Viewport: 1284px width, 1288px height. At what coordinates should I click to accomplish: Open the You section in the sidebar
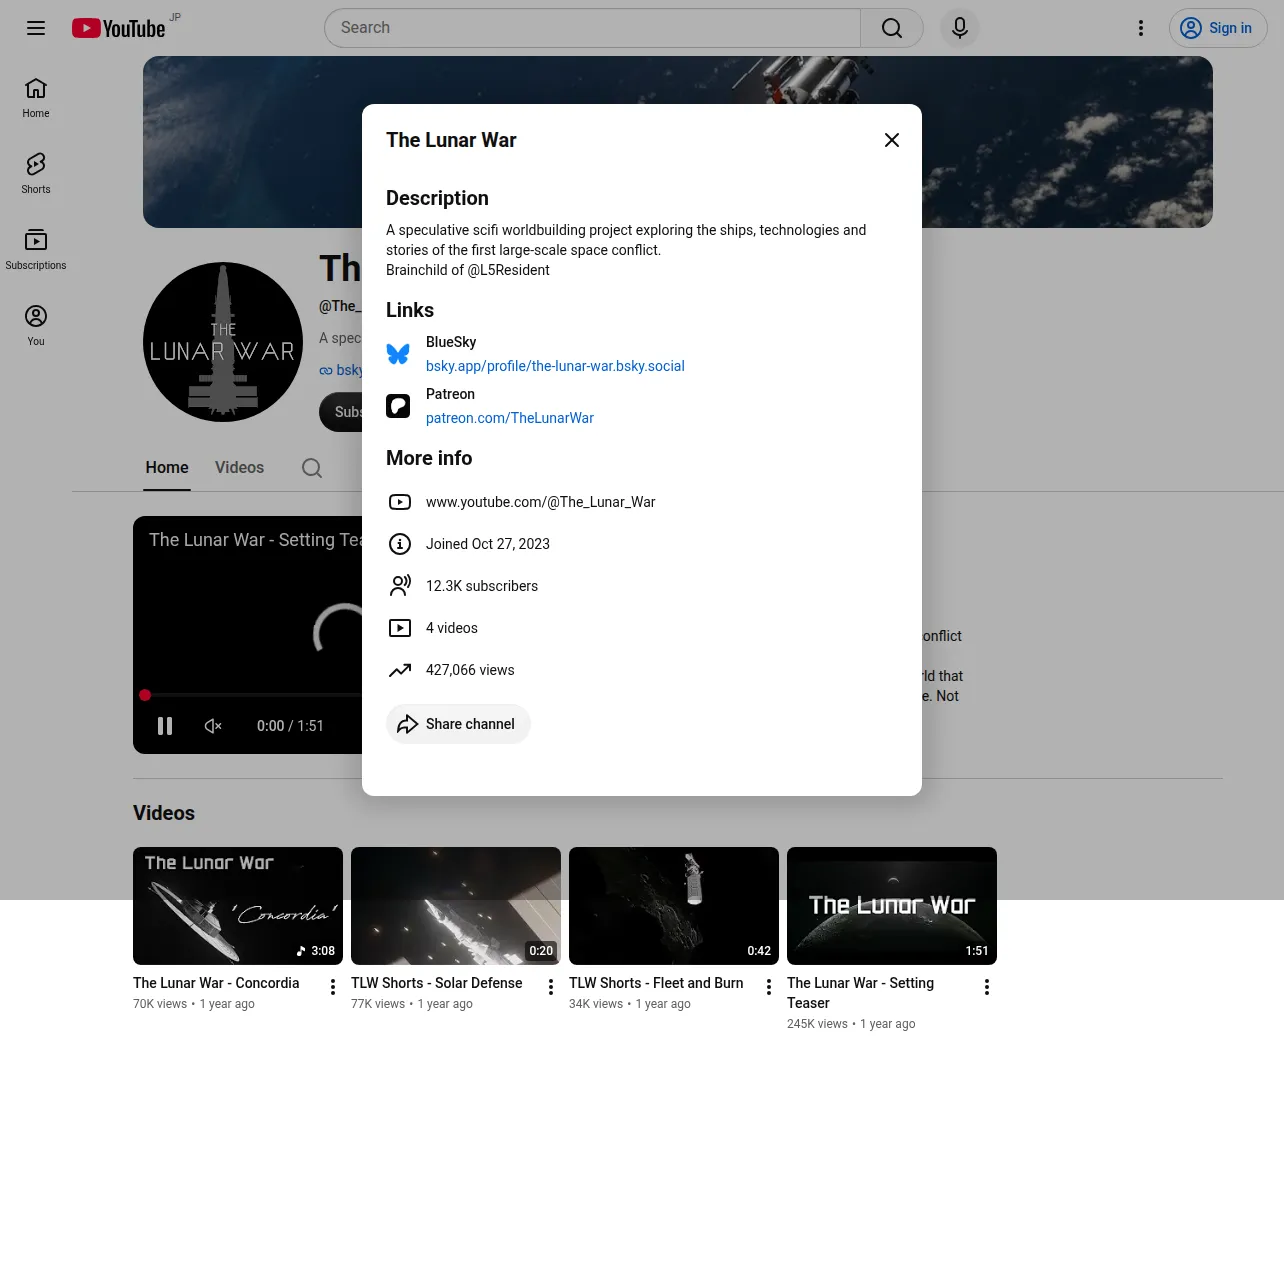pos(36,326)
